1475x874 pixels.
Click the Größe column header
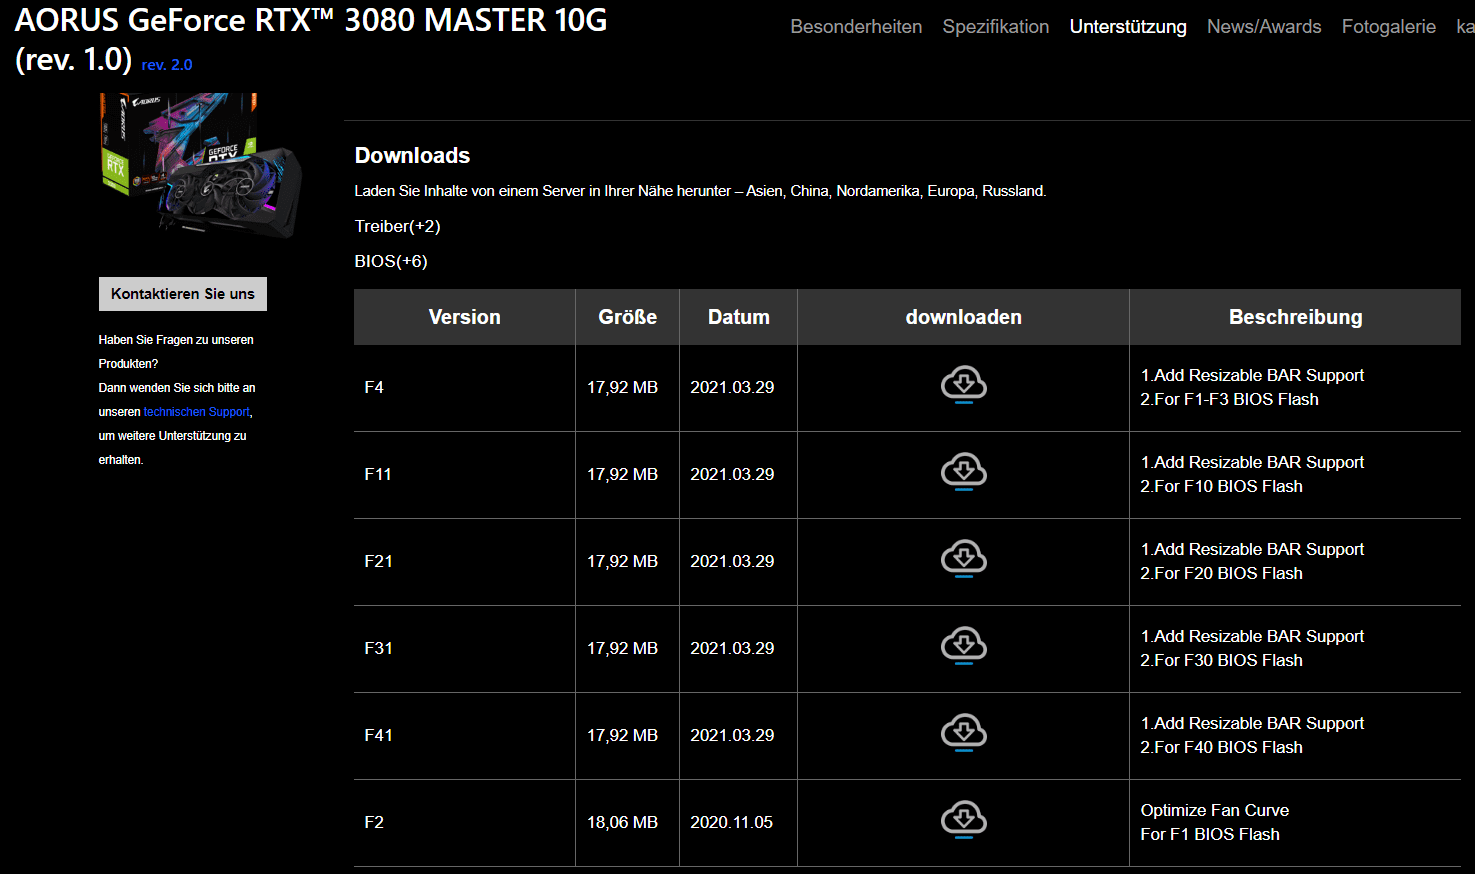click(x=628, y=317)
